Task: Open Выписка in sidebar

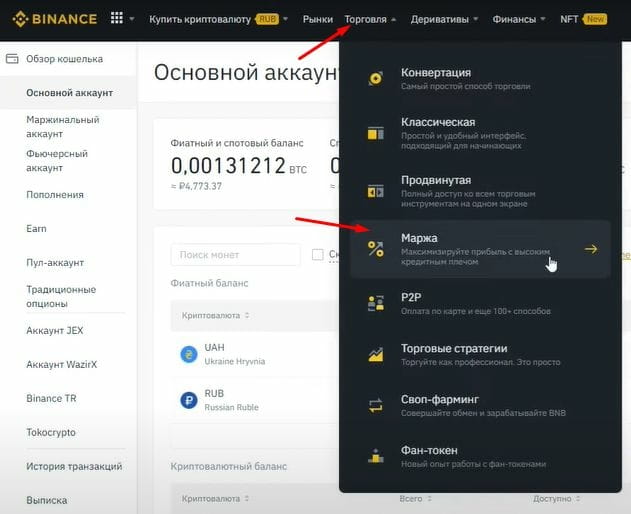Action: (47, 500)
